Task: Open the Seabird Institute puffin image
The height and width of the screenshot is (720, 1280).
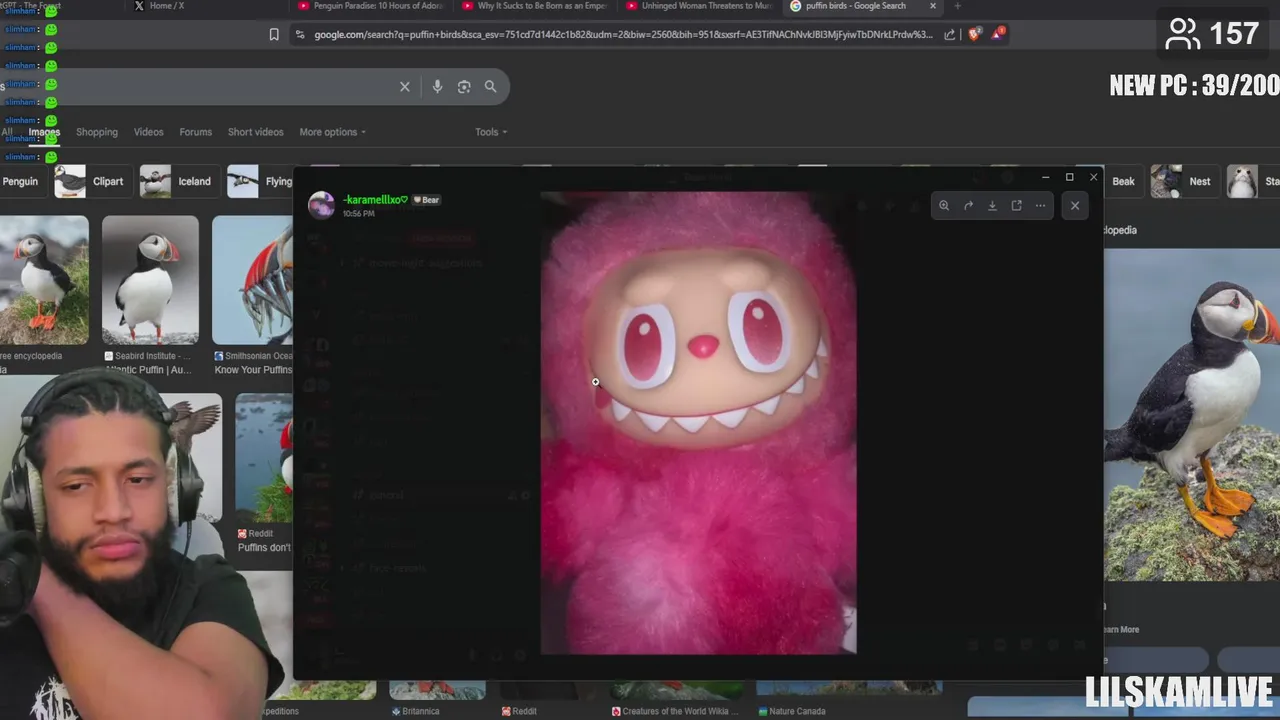Action: pyautogui.click(x=150, y=280)
